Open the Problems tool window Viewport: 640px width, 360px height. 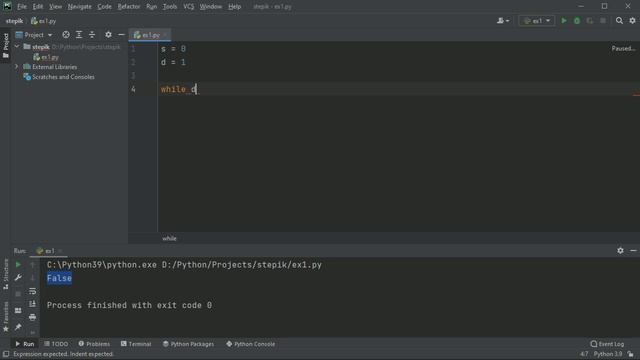point(94,344)
